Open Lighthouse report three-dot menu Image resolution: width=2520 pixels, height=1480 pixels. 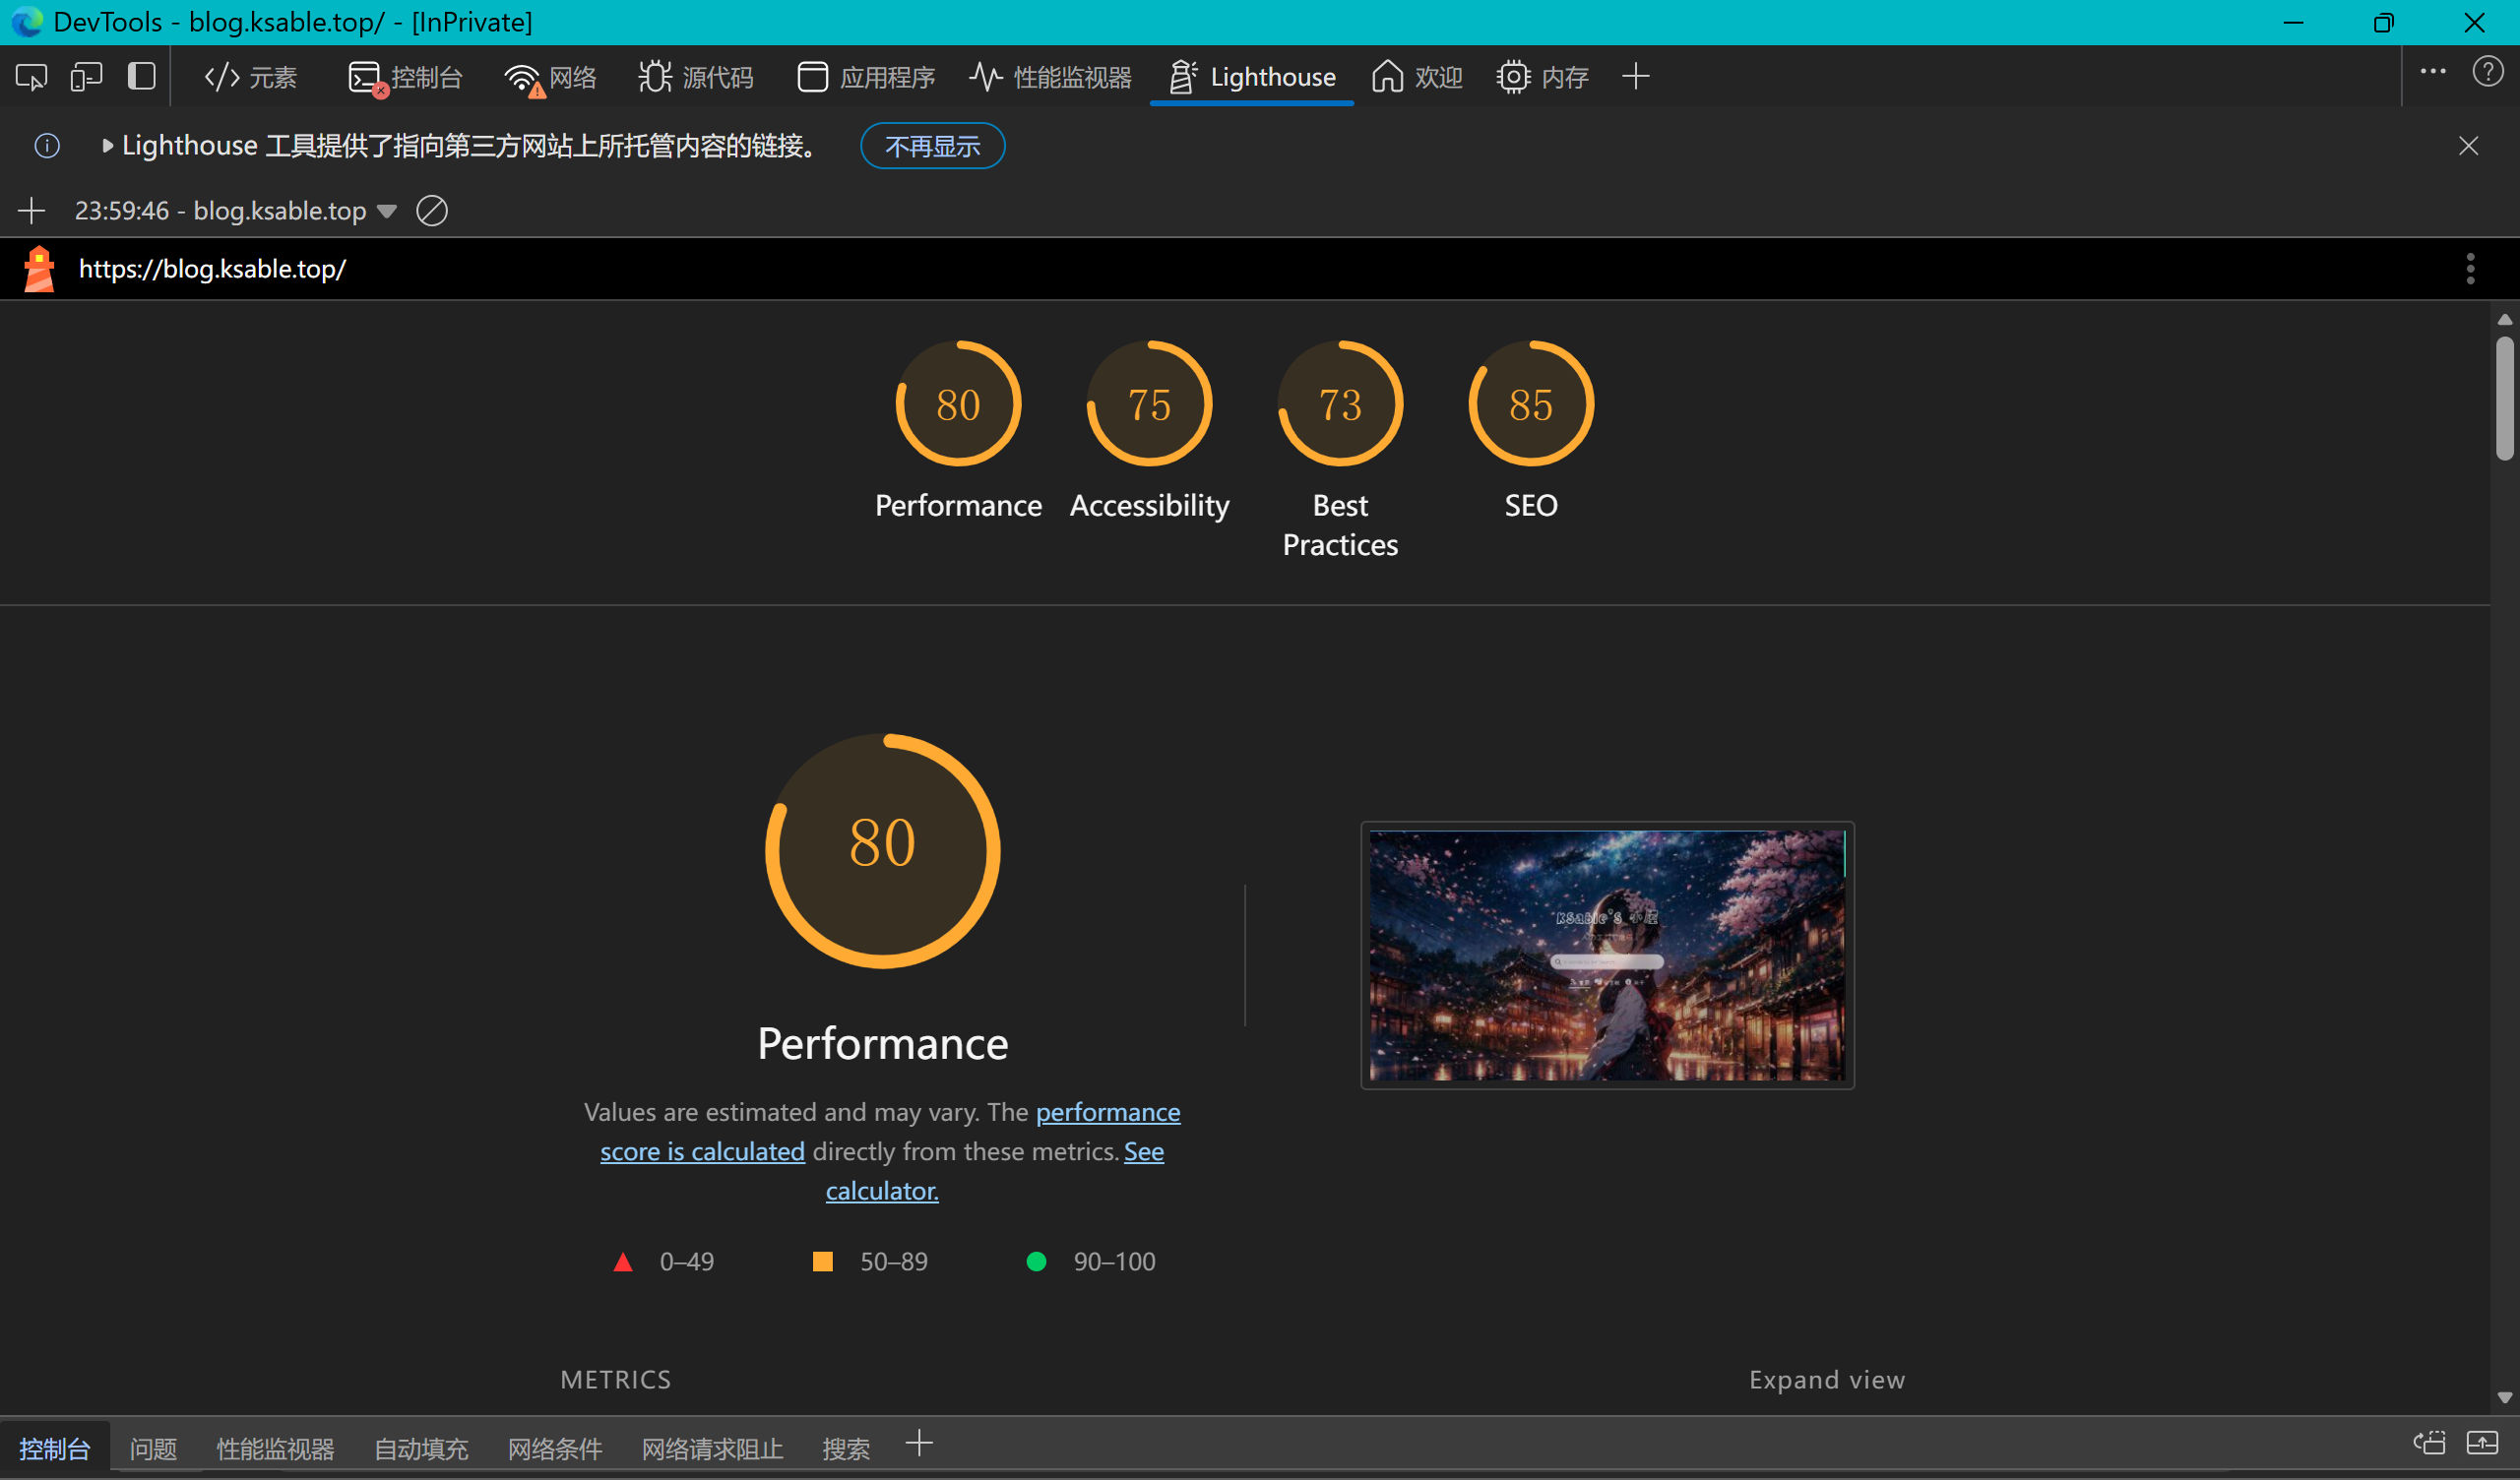2470,268
